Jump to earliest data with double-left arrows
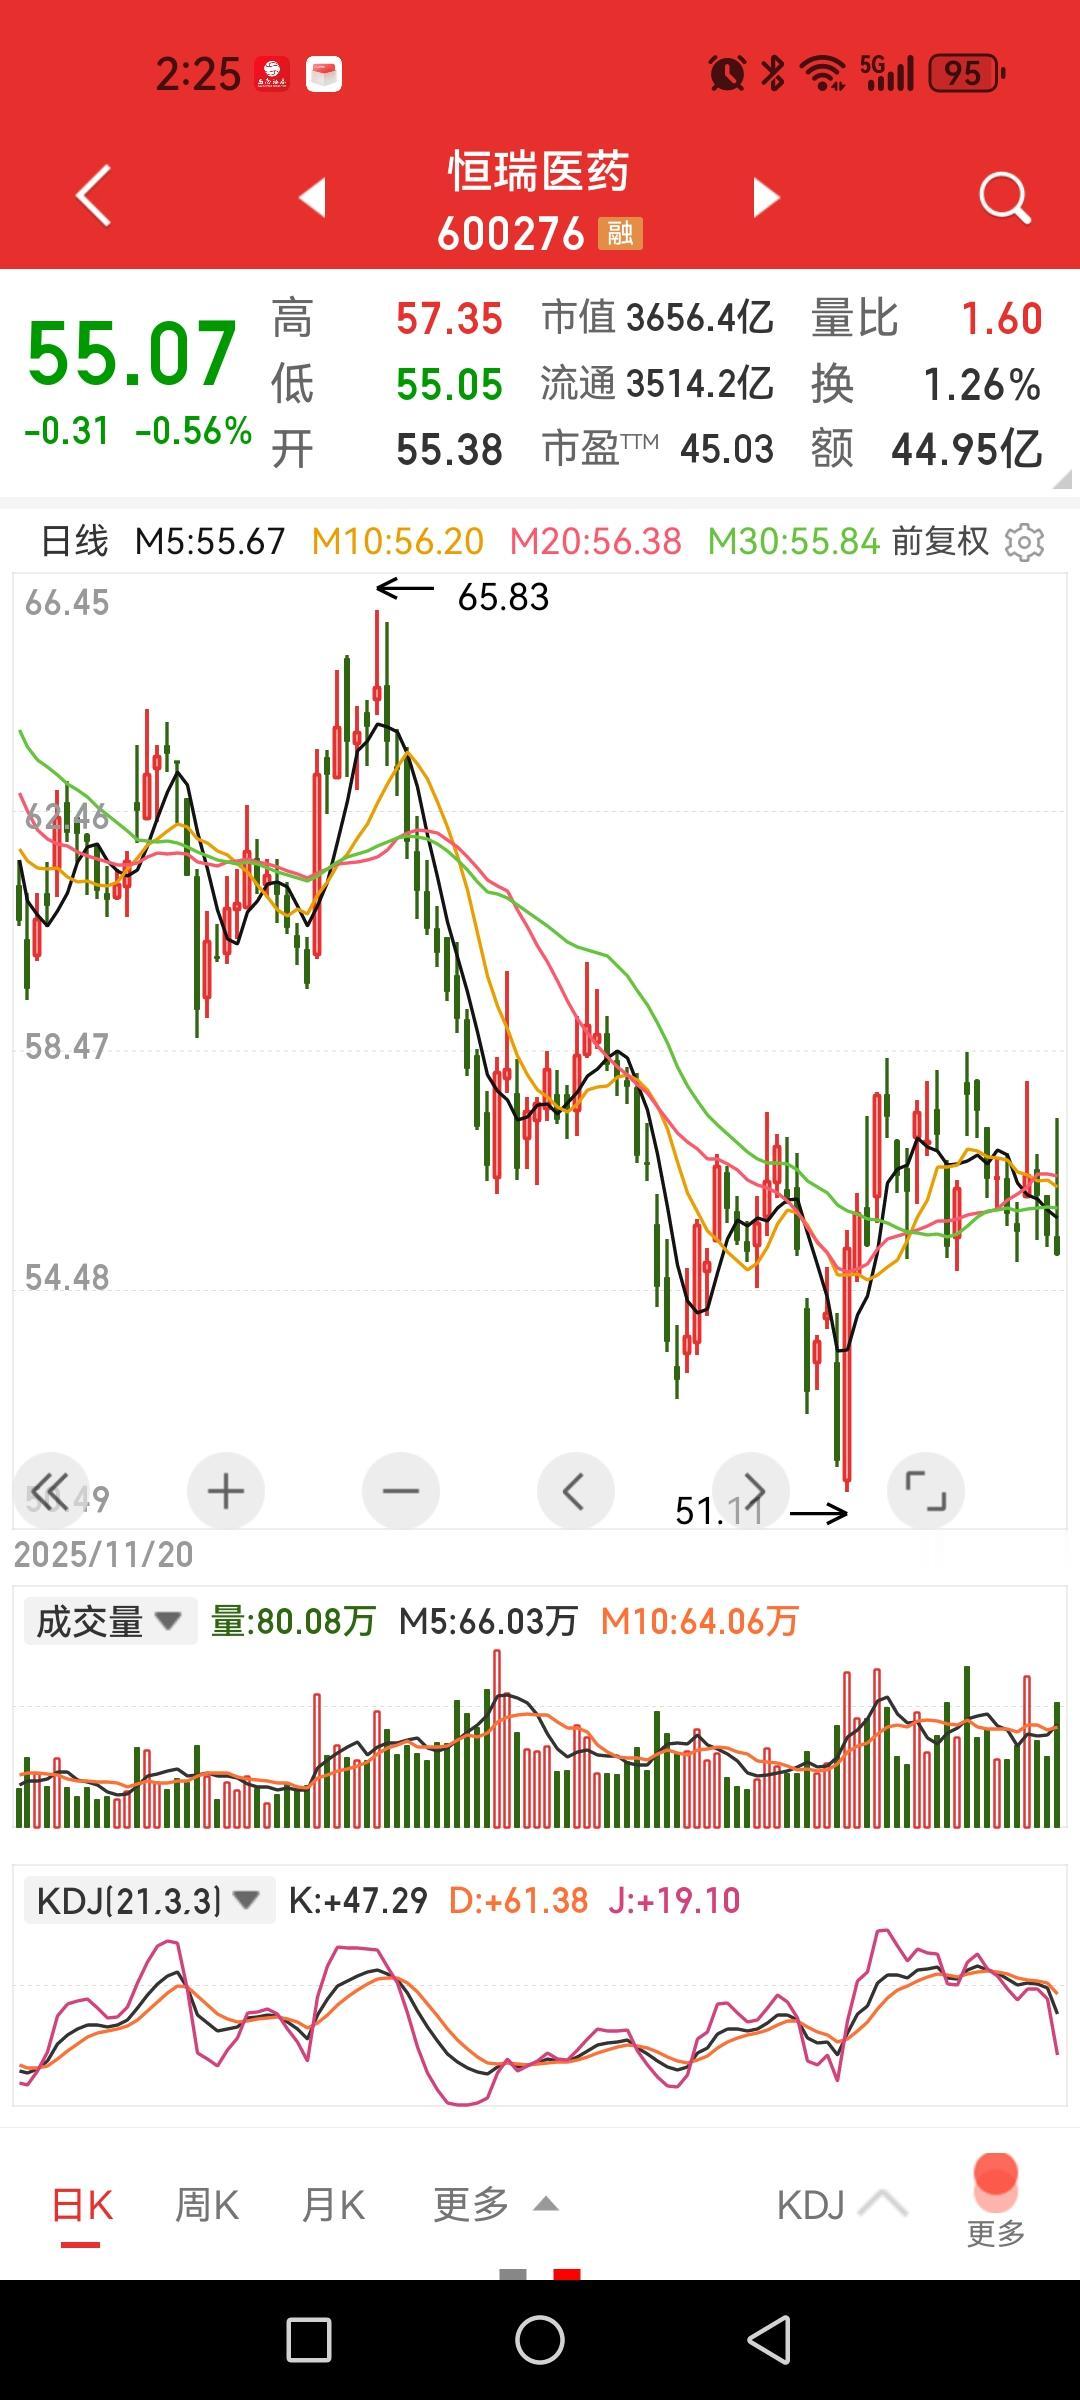1080x2400 pixels. [x=51, y=1491]
